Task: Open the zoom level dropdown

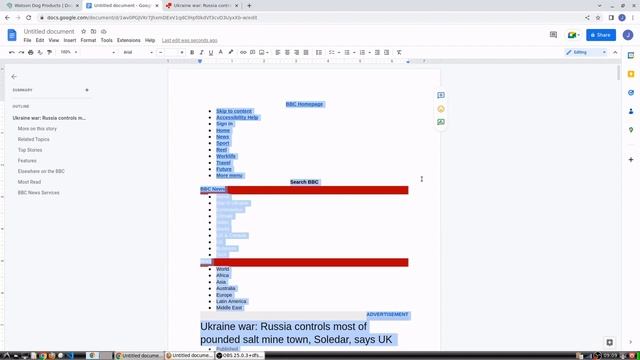Action: click(69, 52)
